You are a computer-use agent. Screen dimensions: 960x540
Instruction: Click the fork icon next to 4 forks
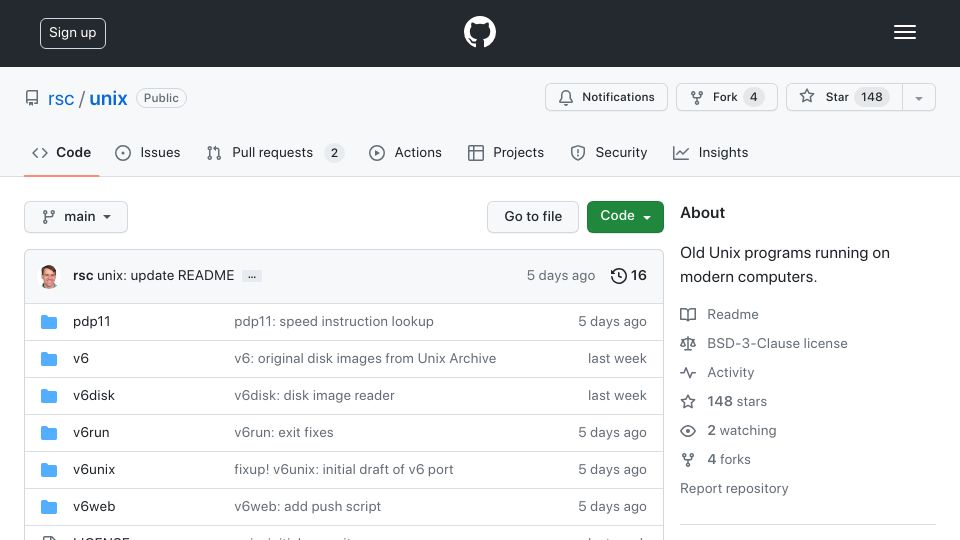[688, 460]
